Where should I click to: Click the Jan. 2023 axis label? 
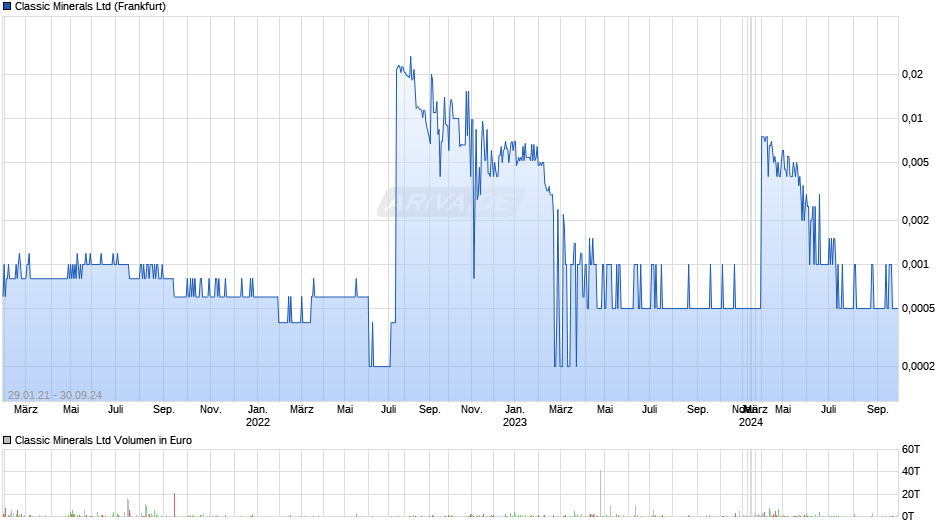click(x=514, y=416)
